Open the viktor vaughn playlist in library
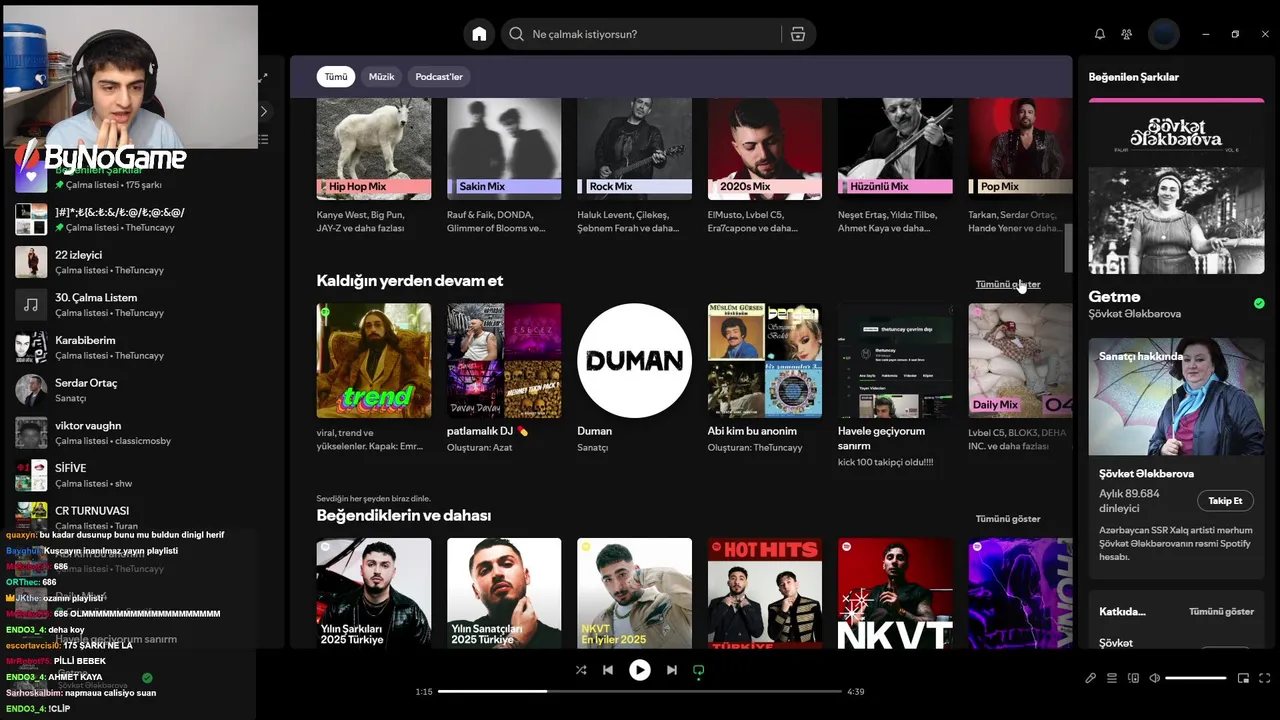 pyautogui.click(x=140, y=433)
